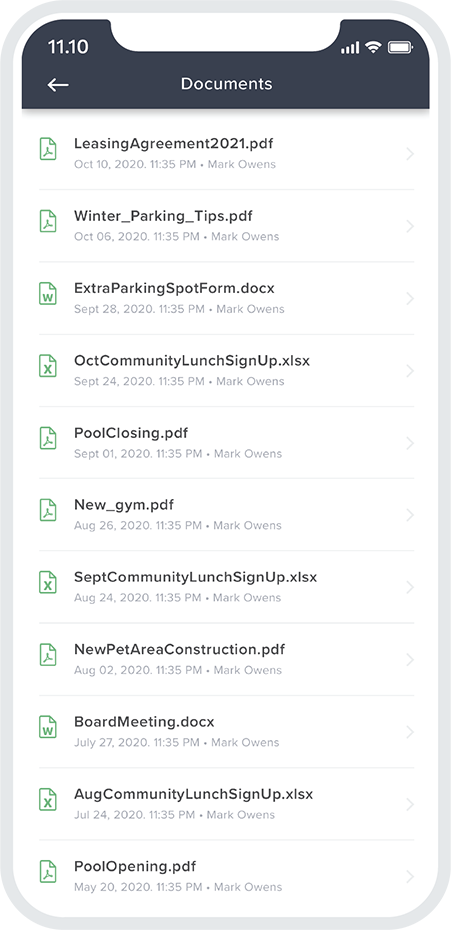This screenshot has width=451, height=930.
Task: Click PDF icon beside PoolOpening.pdf
Action: tap(48, 872)
